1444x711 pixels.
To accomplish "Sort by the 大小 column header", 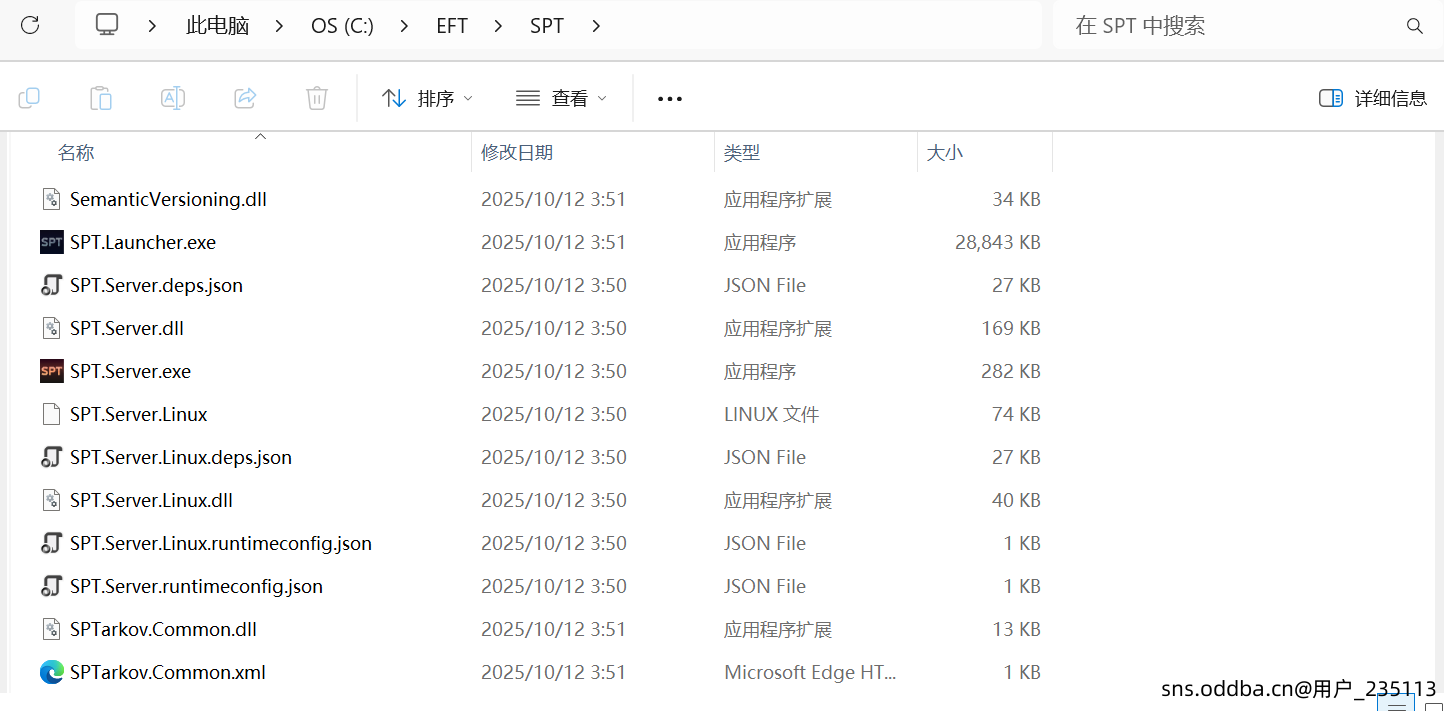I will (945, 153).
